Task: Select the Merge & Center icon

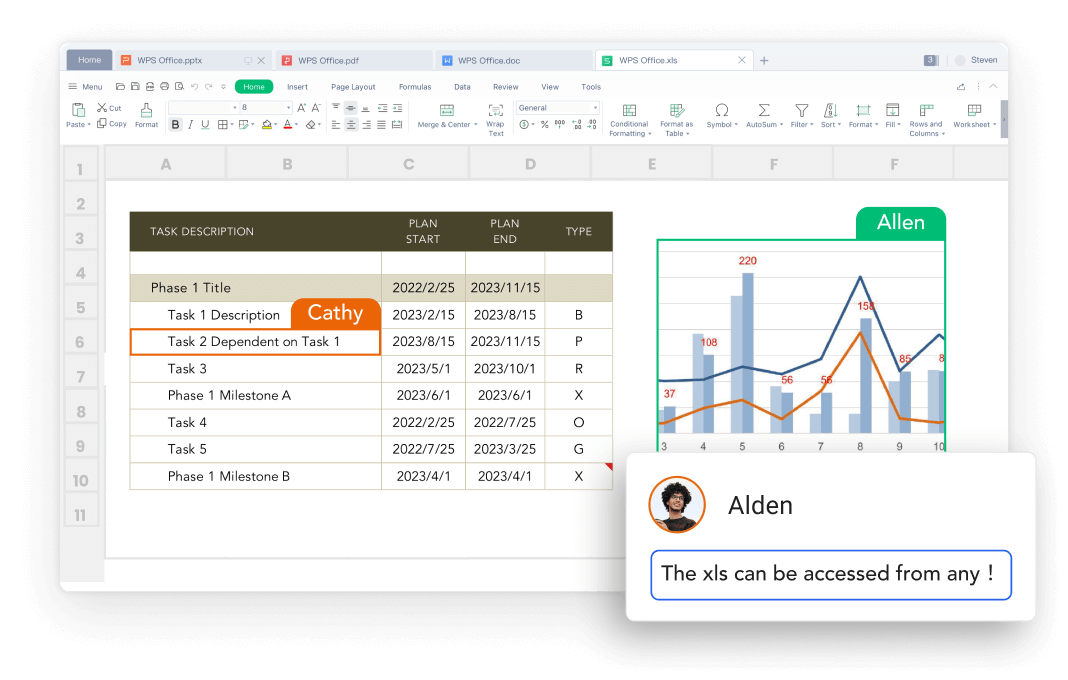Action: 447,110
